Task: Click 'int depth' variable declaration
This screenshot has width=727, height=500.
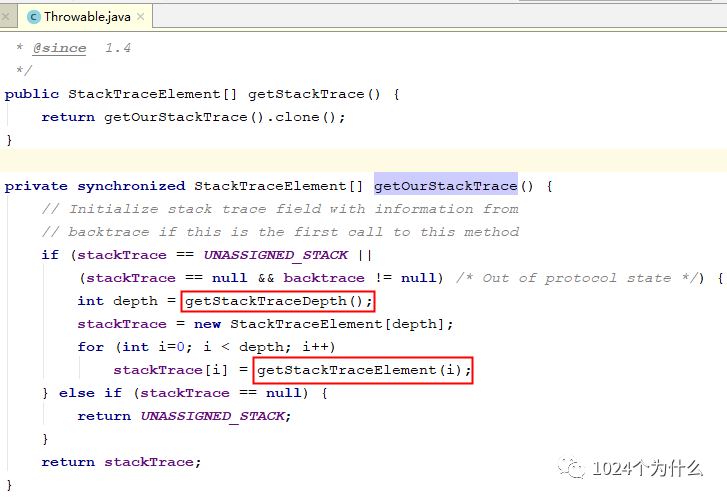Action: coord(118,301)
